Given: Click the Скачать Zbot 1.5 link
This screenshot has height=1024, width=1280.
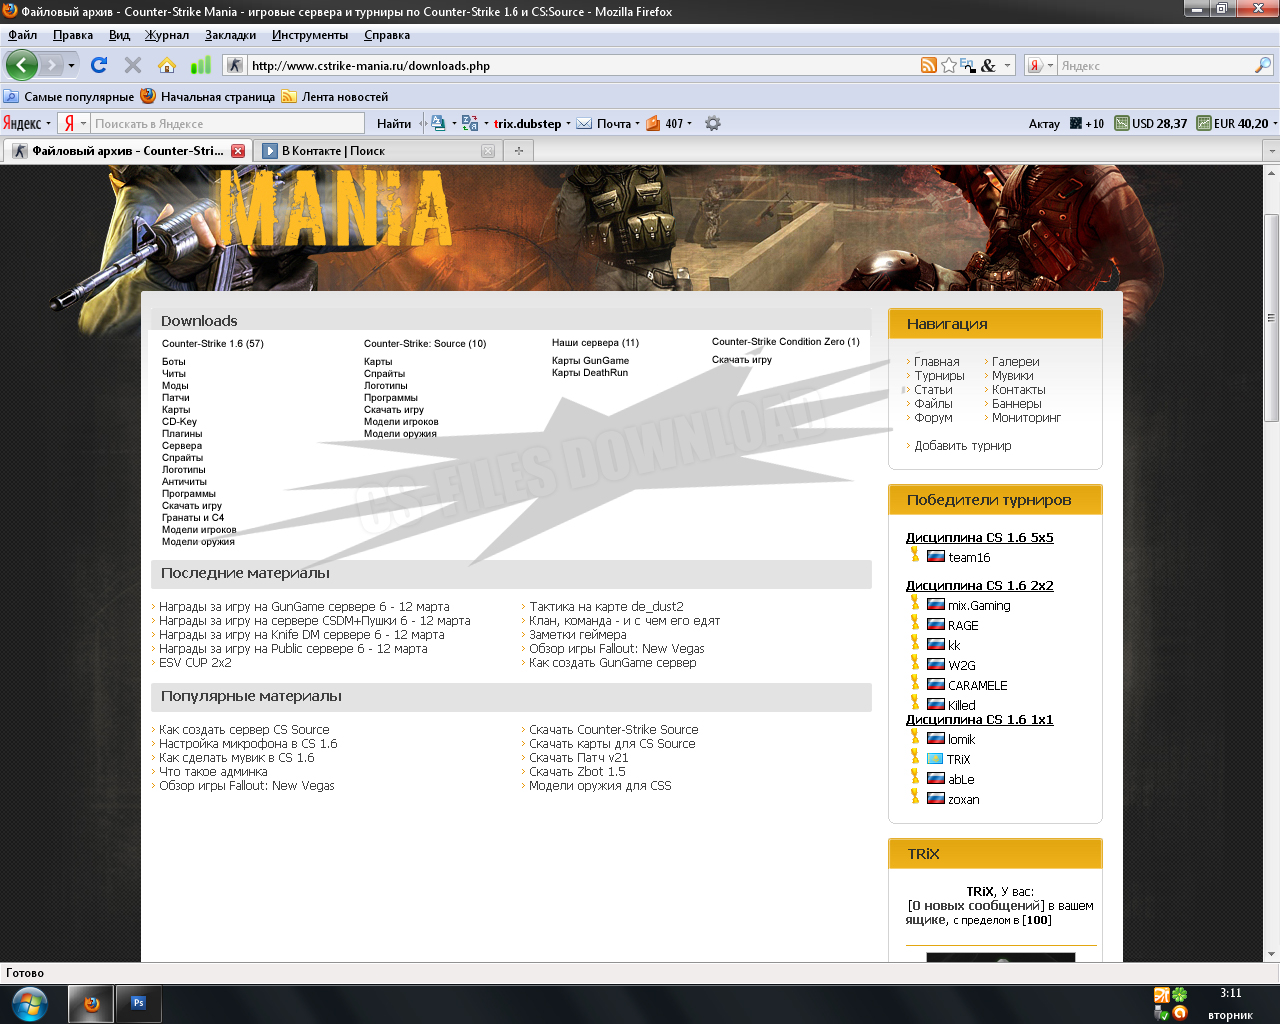Looking at the screenshot, I should tap(577, 772).
